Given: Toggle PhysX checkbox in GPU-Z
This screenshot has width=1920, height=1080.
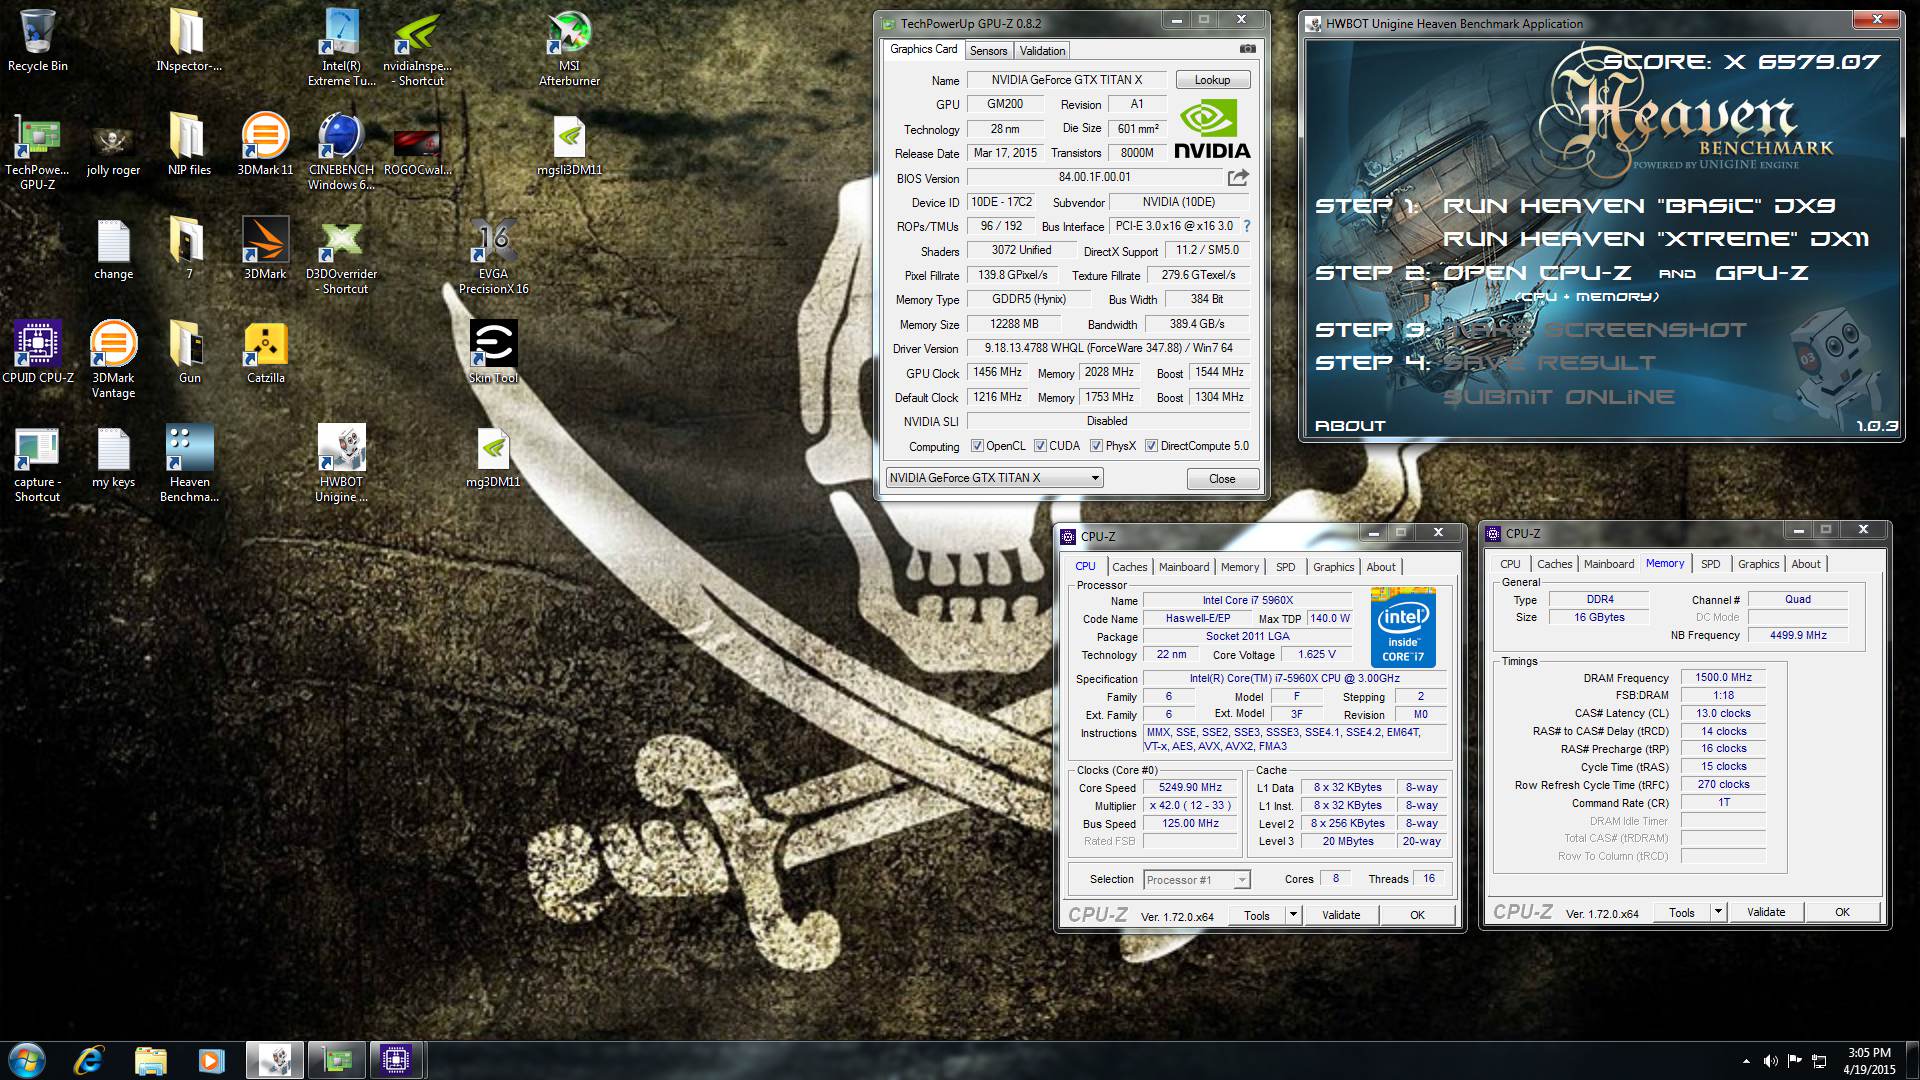Looking at the screenshot, I should click(1096, 446).
